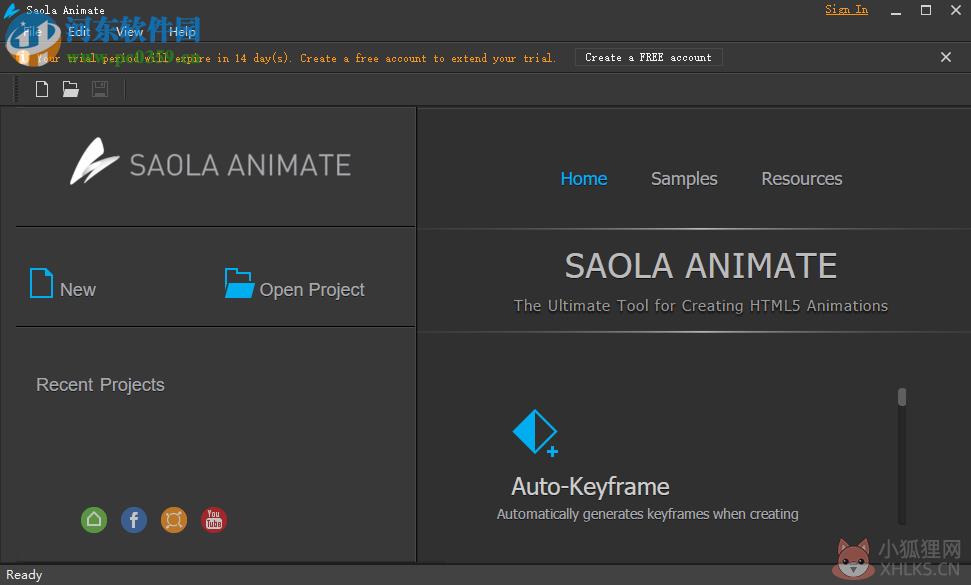Click the New document toolbar icon
The image size is (971, 585).
click(41, 89)
